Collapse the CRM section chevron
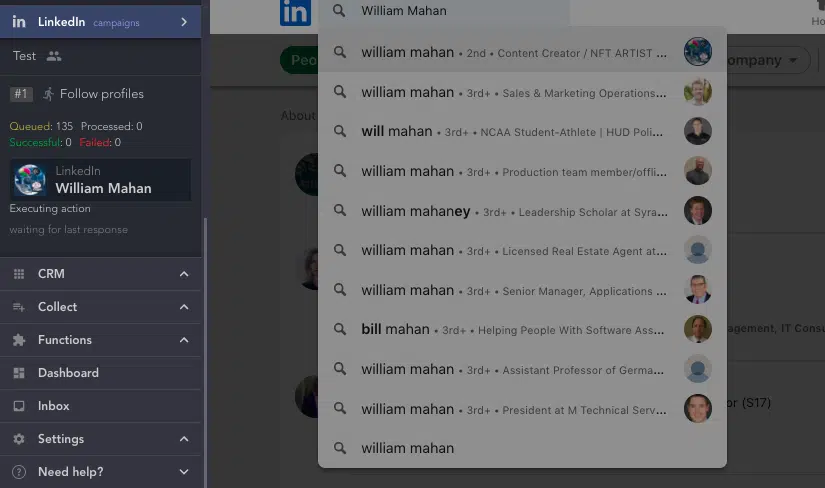Screen dimensions: 825x488 point(184,274)
